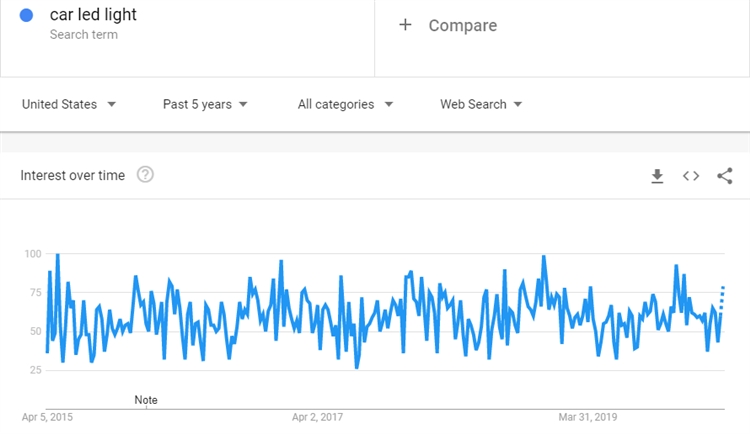This screenshot has height=434, width=750.
Task: Open the embed code icon
Action: 691,176
